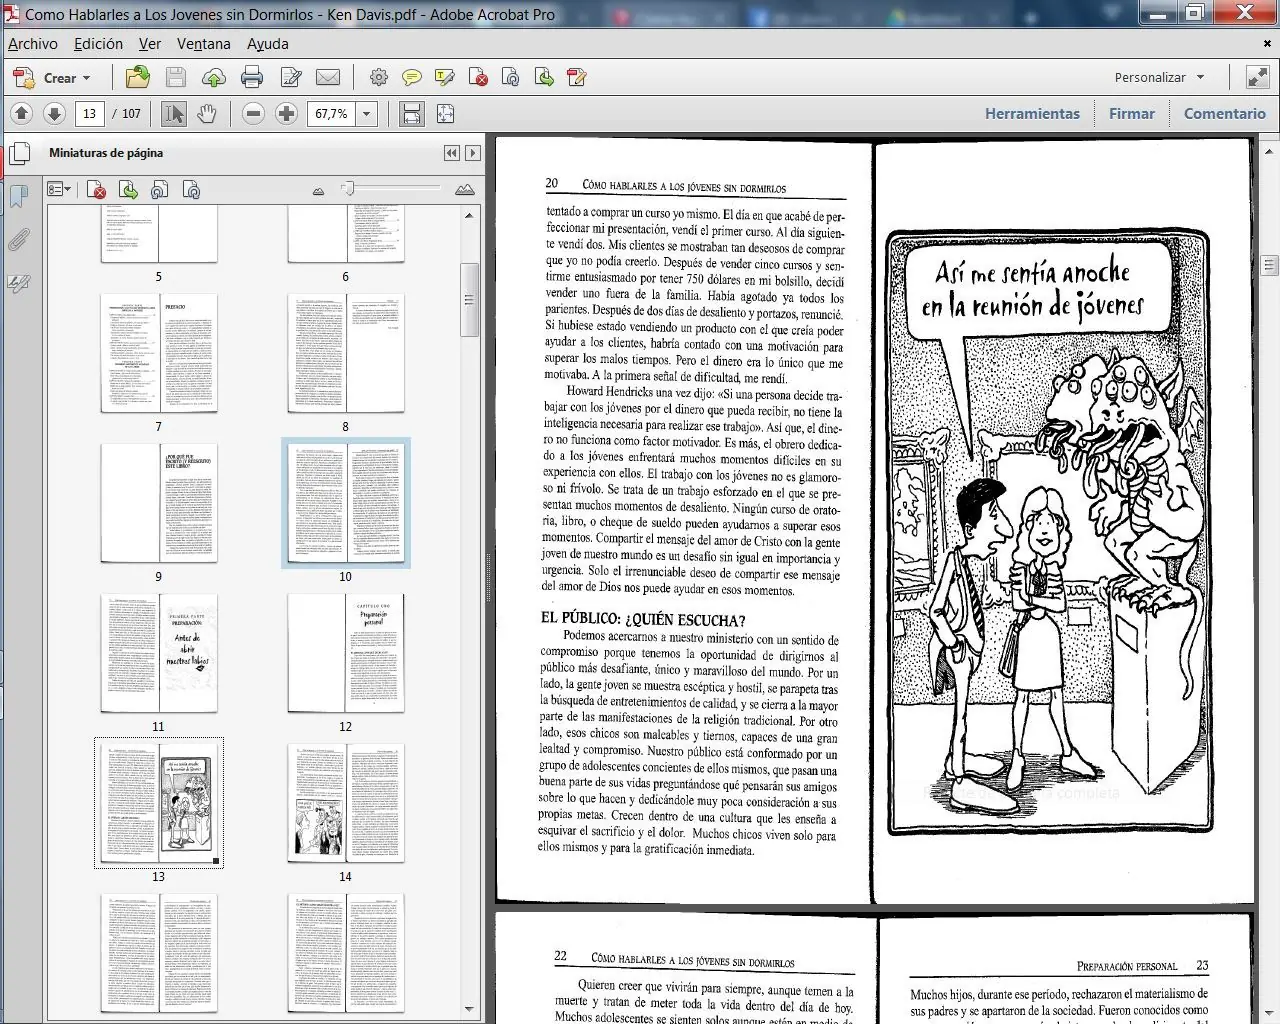Image resolution: width=1280 pixels, height=1024 pixels.
Task: Delete selected pages in thumbnails panel
Action: (97, 190)
